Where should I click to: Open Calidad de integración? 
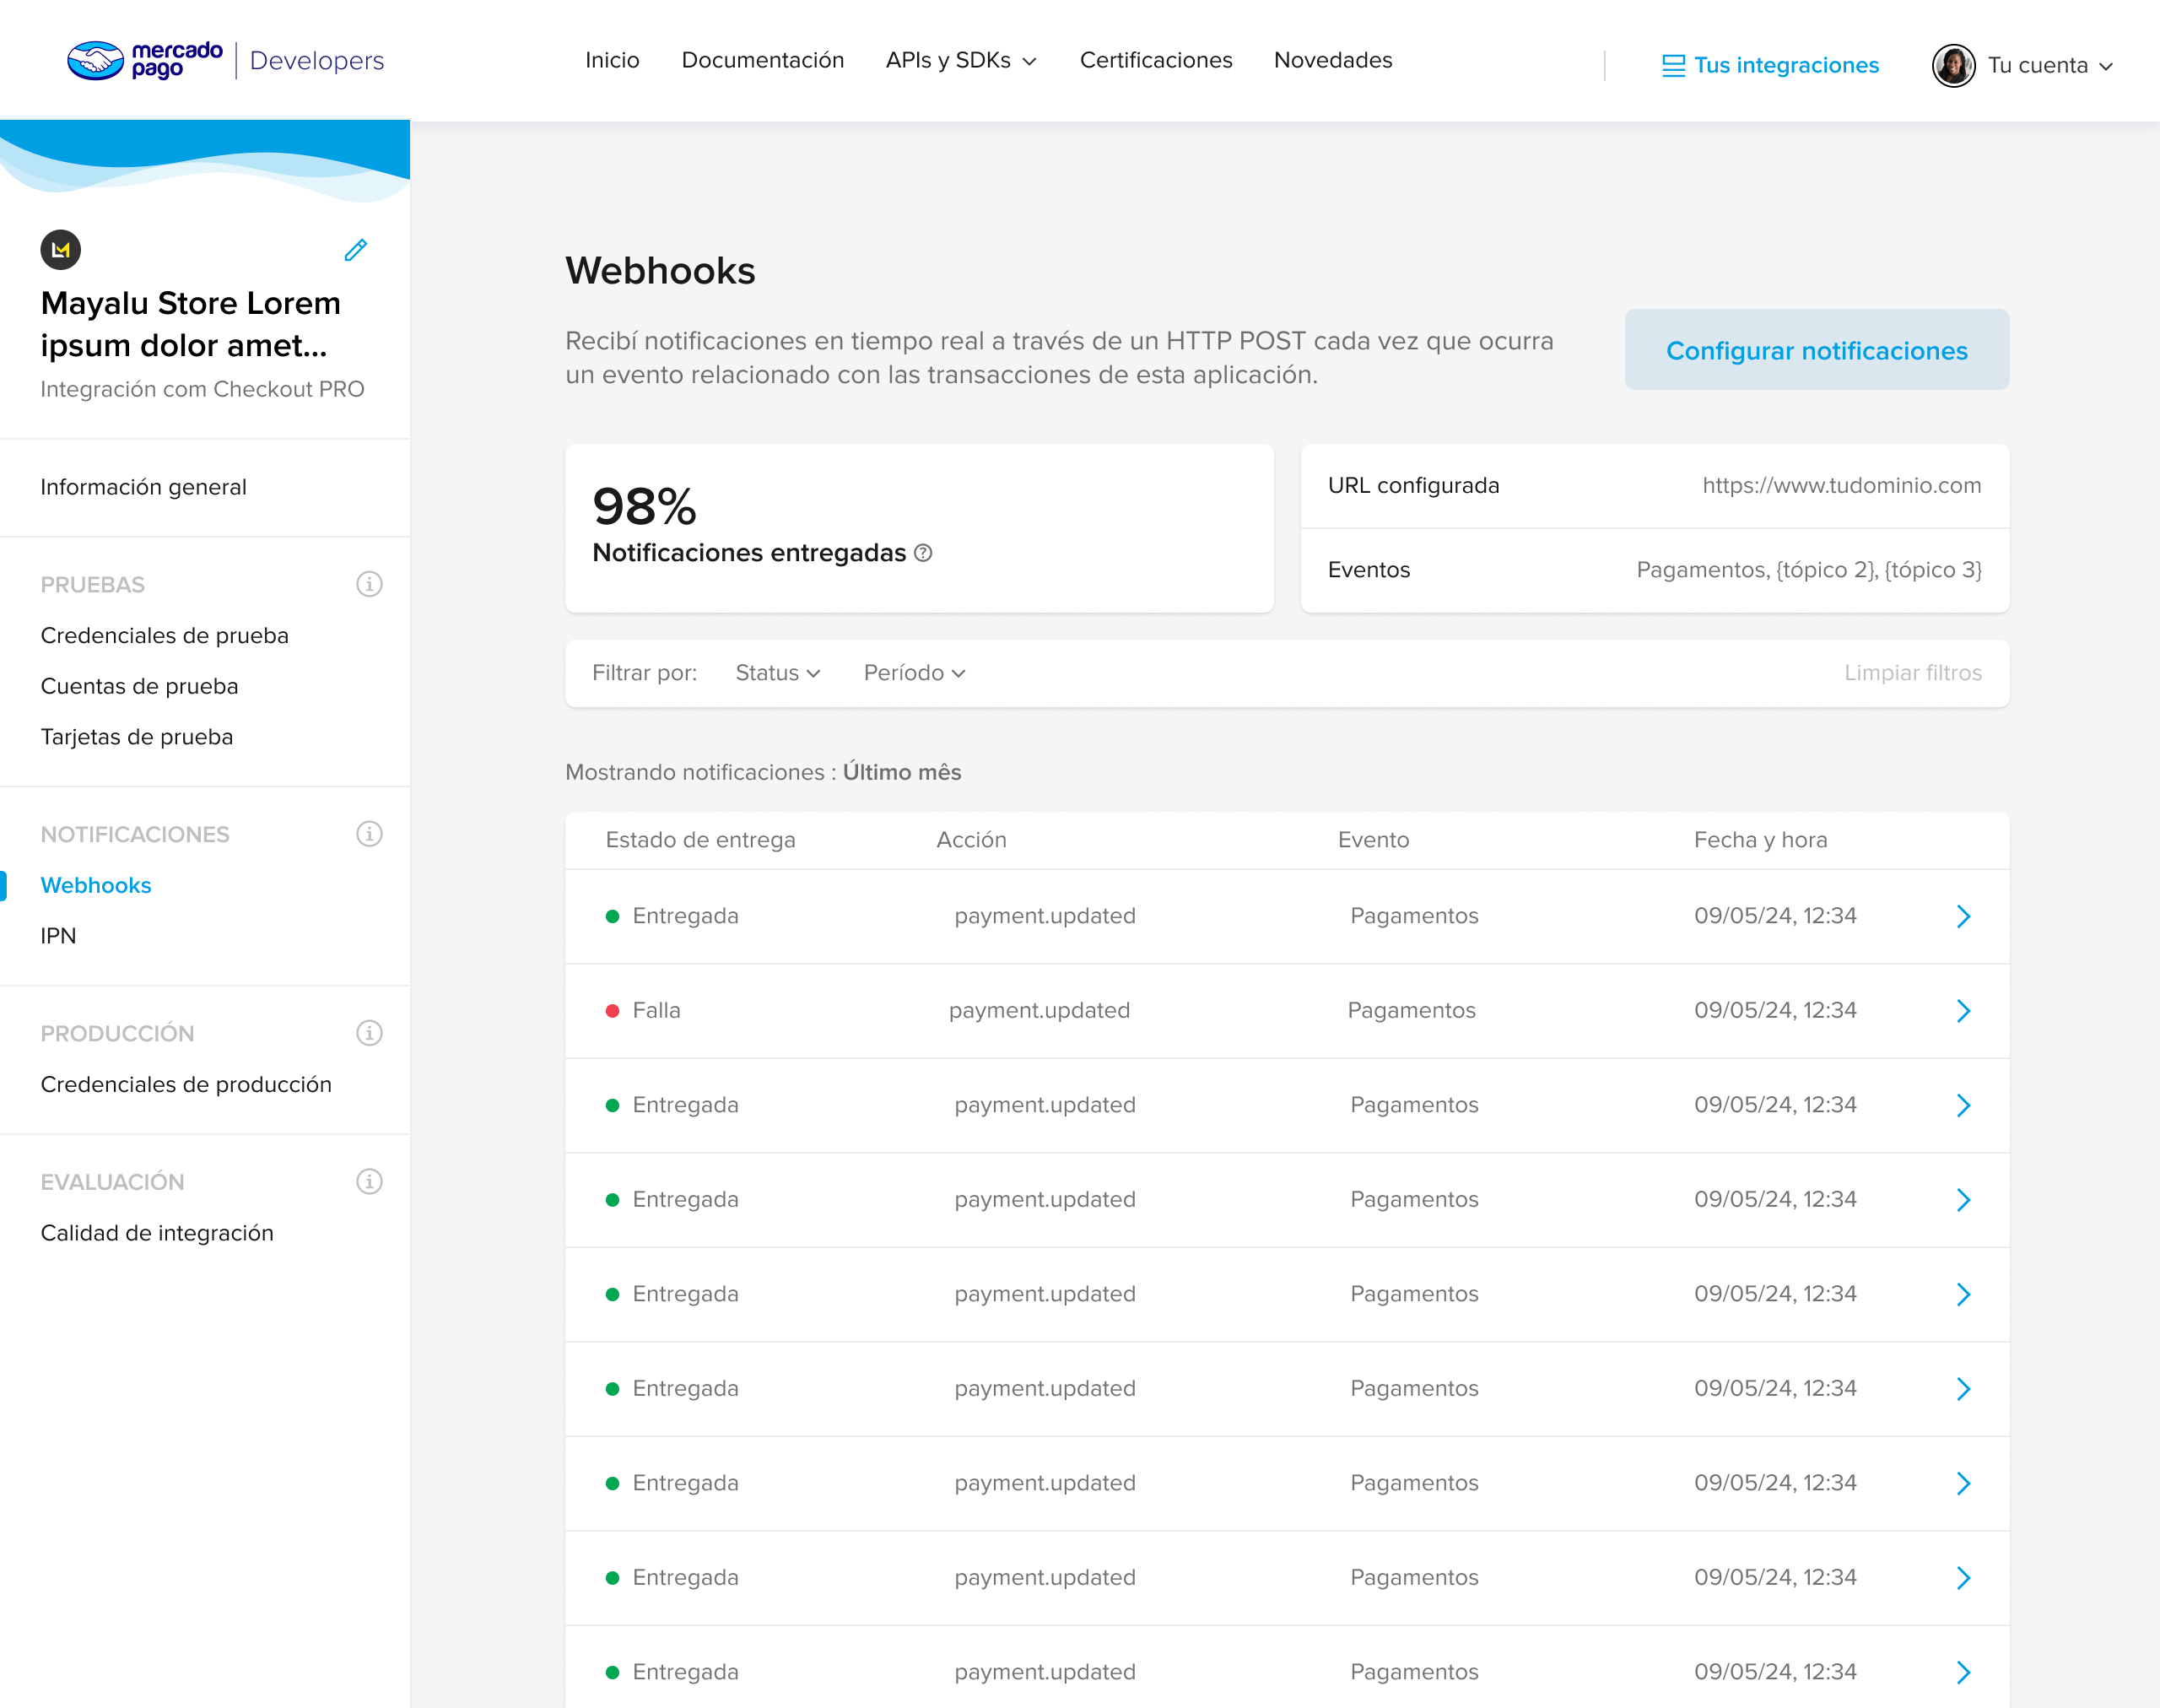click(157, 1233)
